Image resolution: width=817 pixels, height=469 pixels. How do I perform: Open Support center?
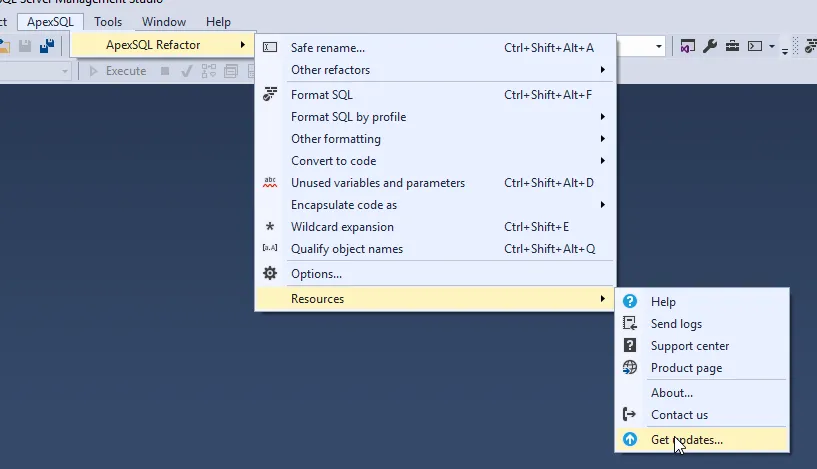point(702,346)
